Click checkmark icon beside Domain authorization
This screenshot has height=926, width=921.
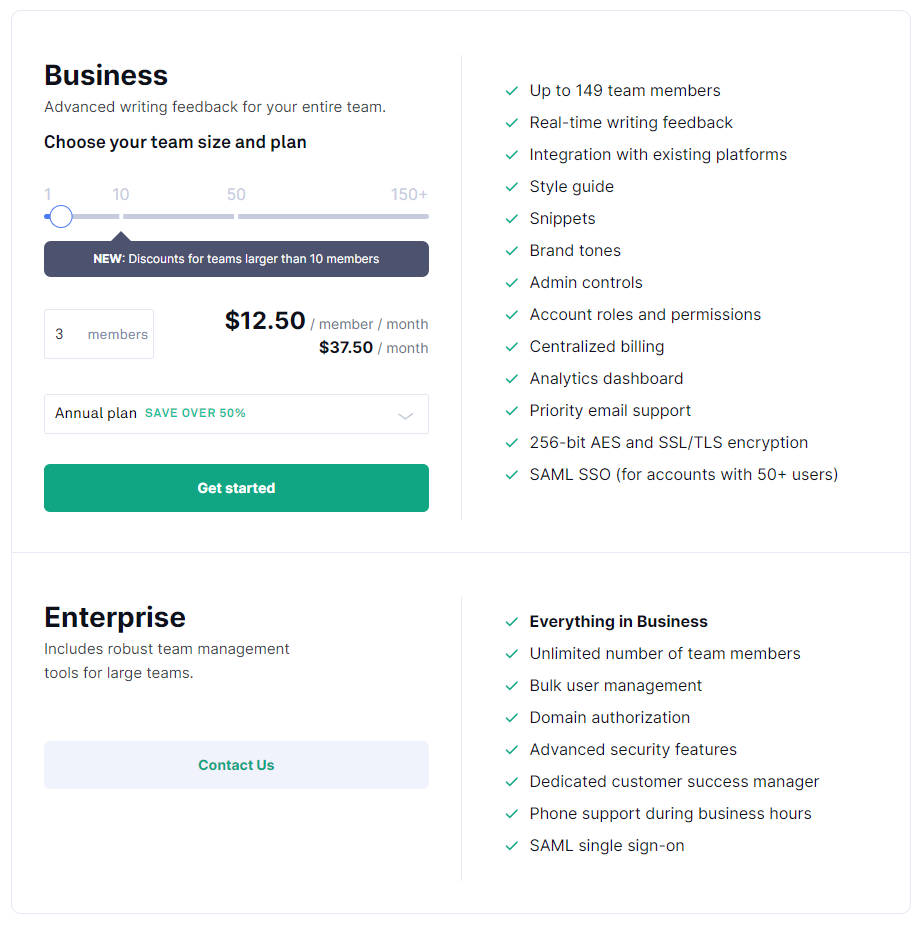[x=512, y=718]
